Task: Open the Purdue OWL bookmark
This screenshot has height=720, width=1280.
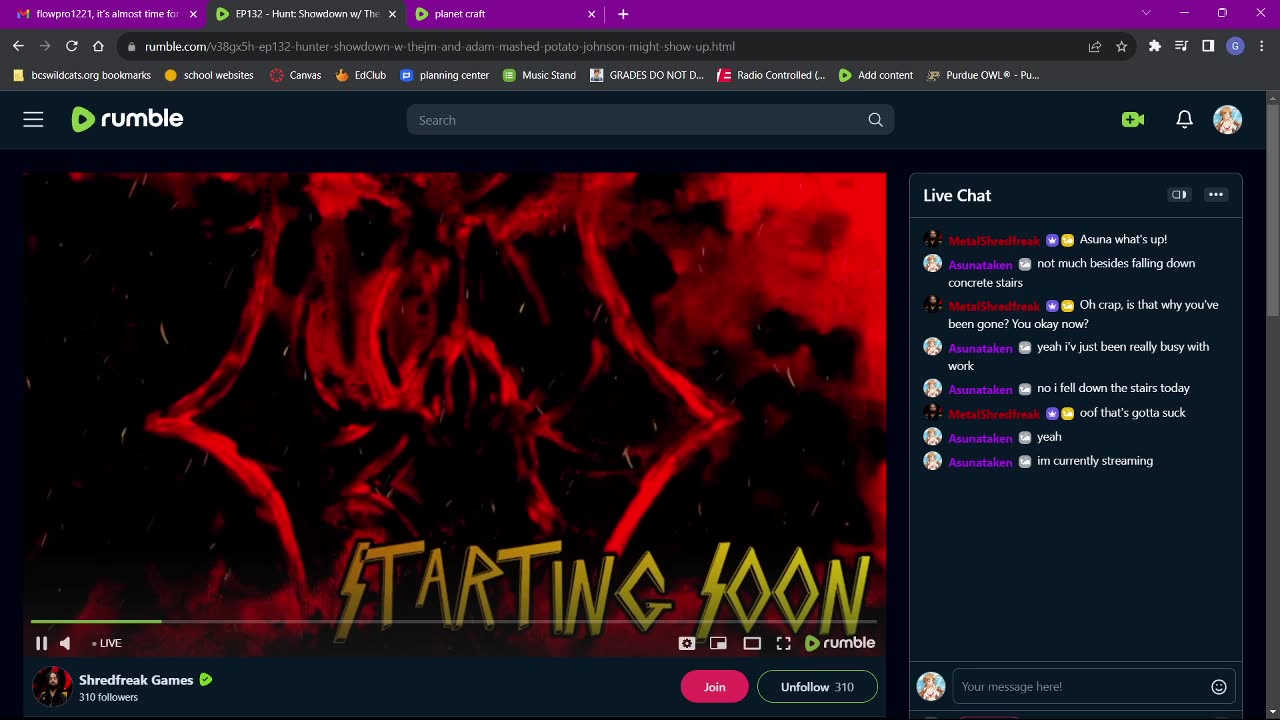Action: (983, 75)
